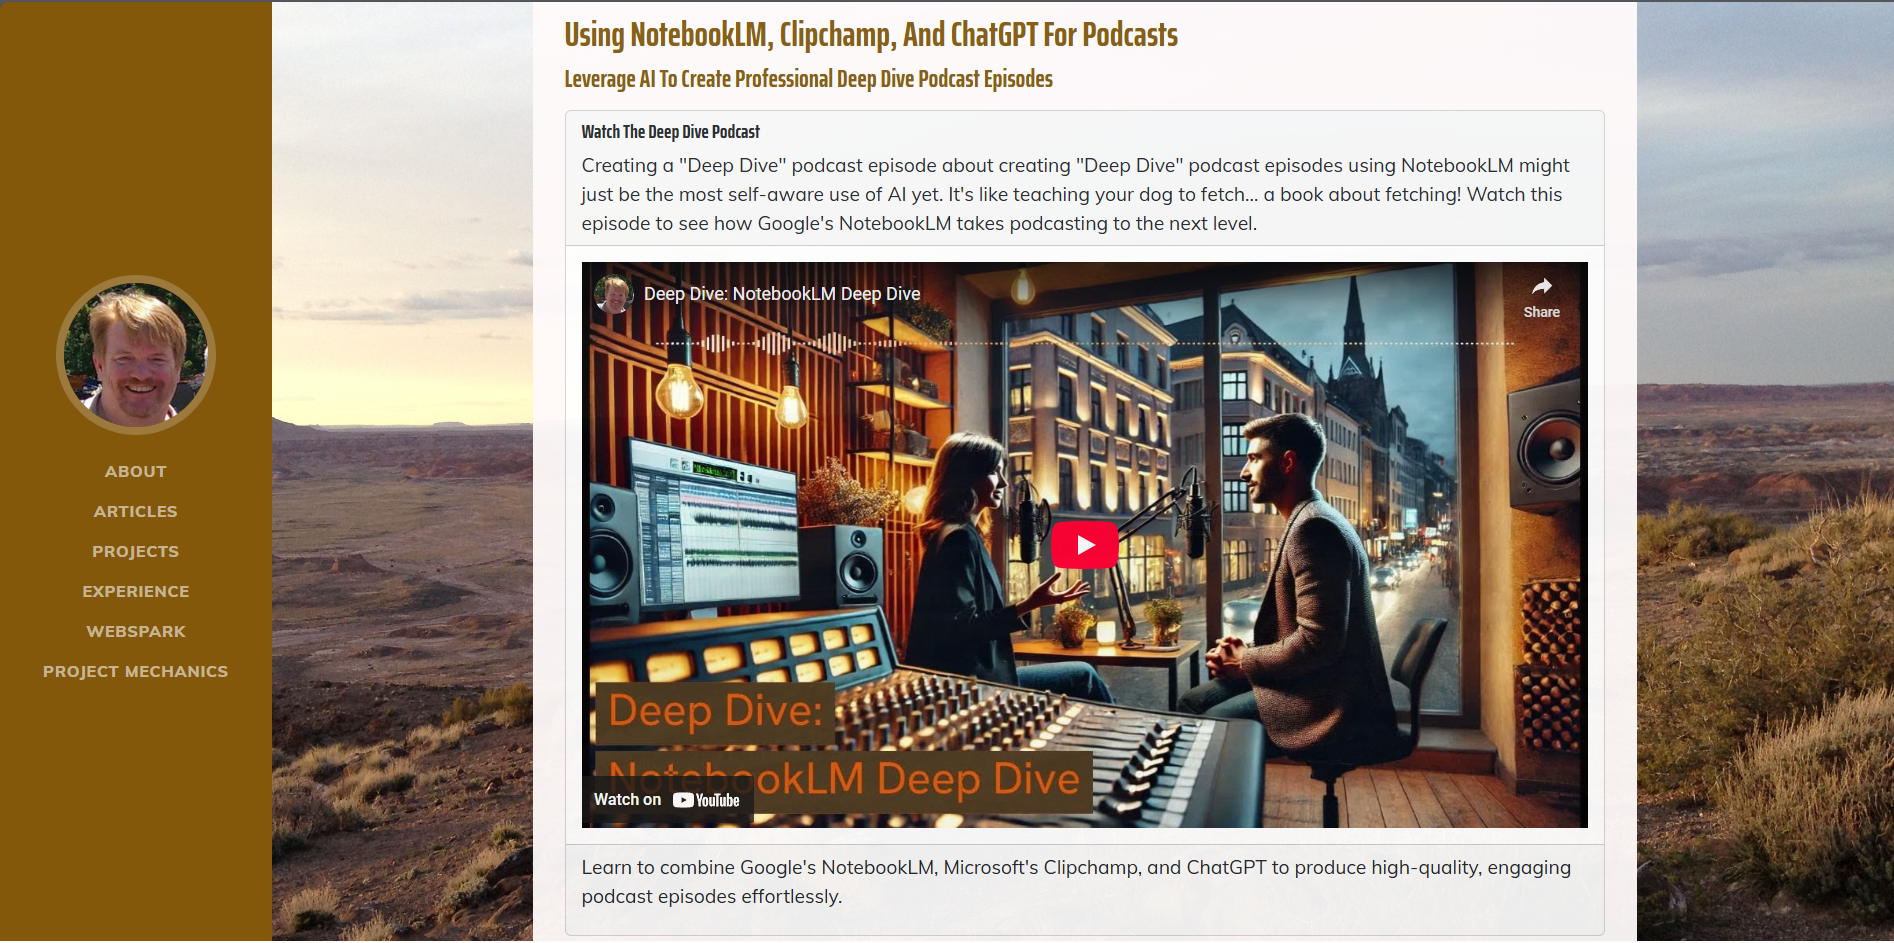This screenshot has height=943, width=1894.
Task: Select Experience in the sidebar navigation
Action: click(136, 591)
